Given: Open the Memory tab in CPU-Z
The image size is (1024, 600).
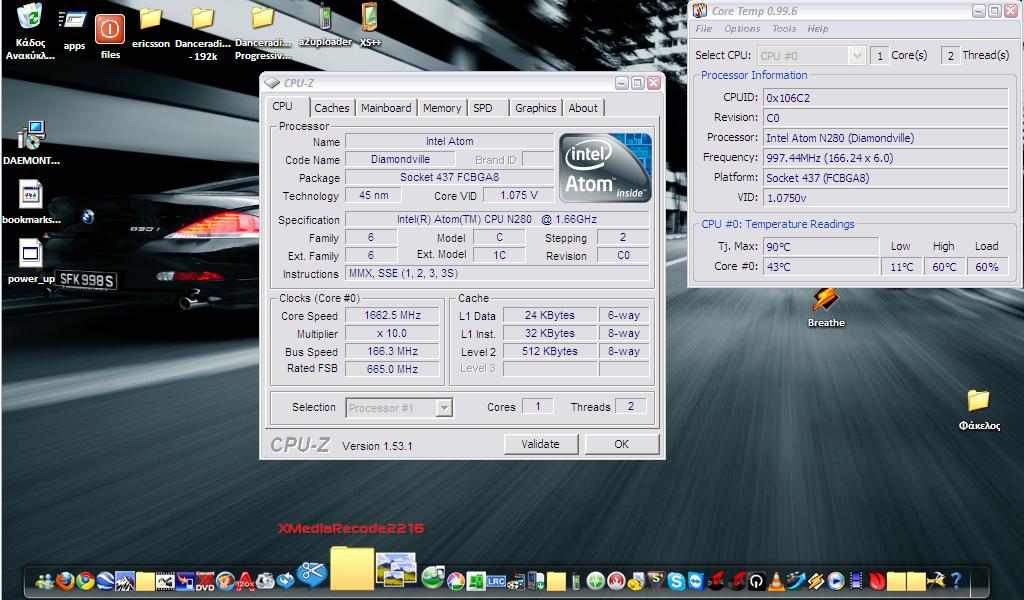Looking at the screenshot, I should click(441, 108).
